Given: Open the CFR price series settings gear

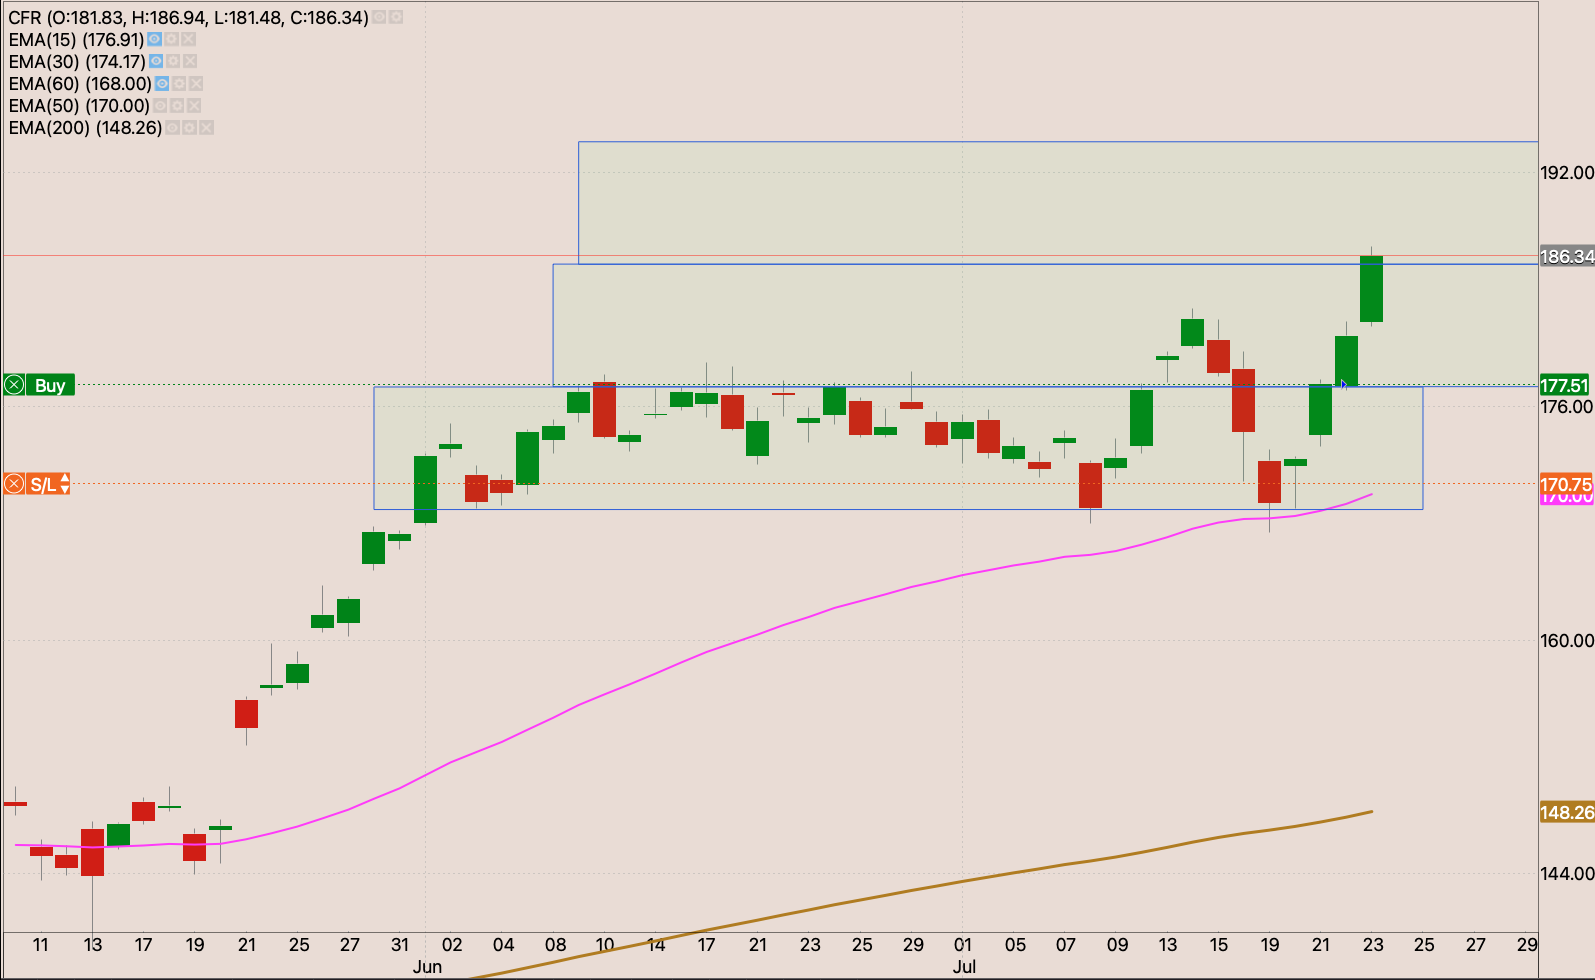Looking at the screenshot, I should (x=396, y=18).
